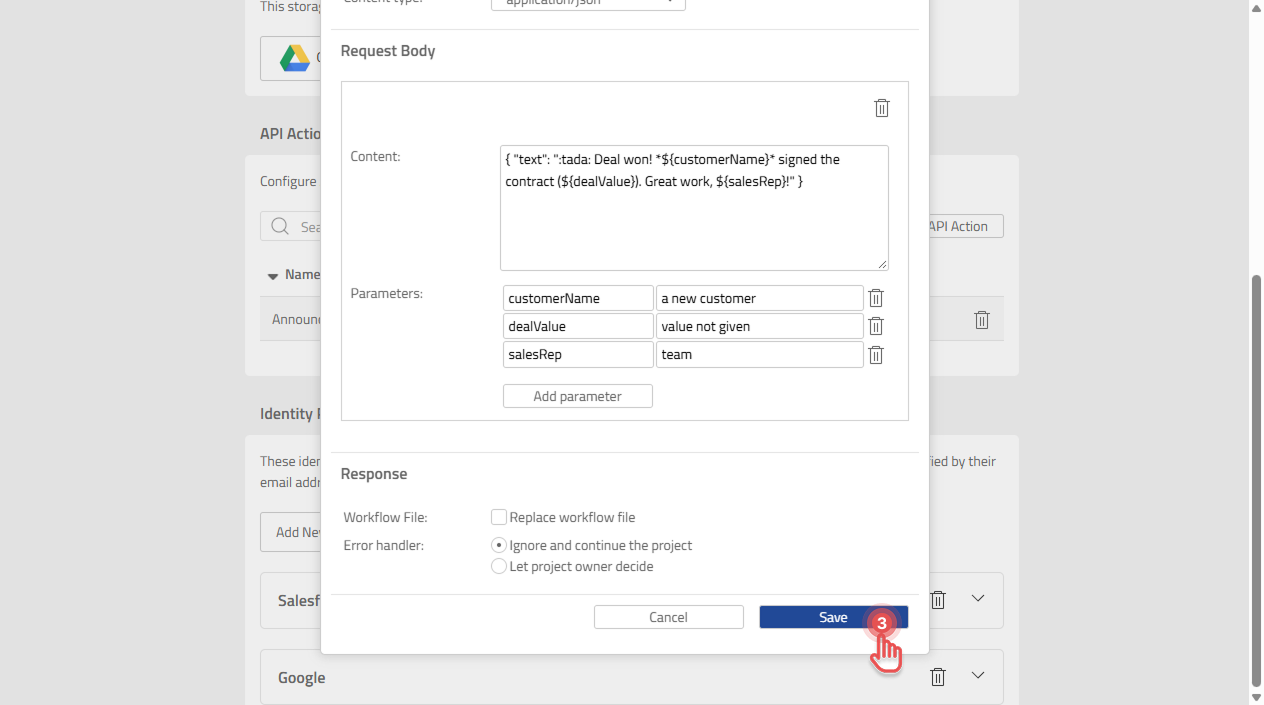Click the search magnifier icon for API actions
Image resolution: width=1264 pixels, height=705 pixels.
pyautogui.click(x=280, y=227)
